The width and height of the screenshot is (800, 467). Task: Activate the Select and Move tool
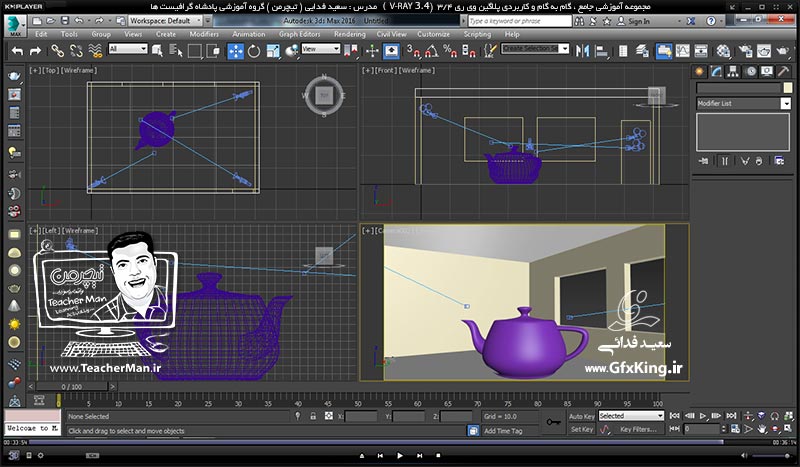point(235,51)
